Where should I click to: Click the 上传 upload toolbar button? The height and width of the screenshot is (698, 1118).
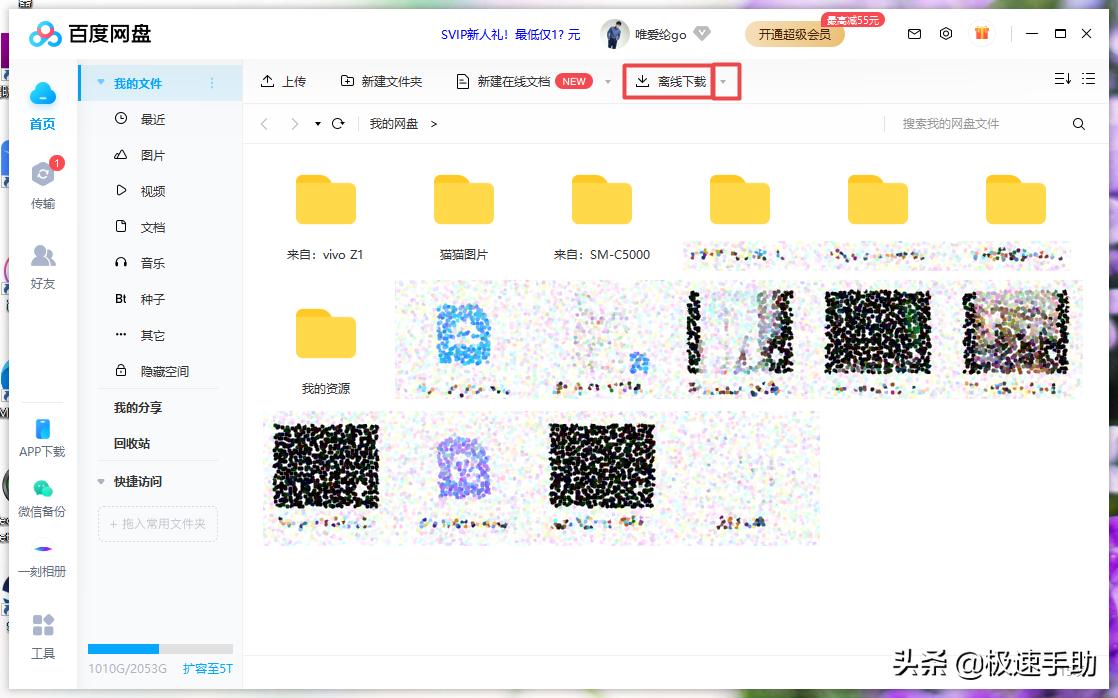(285, 81)
